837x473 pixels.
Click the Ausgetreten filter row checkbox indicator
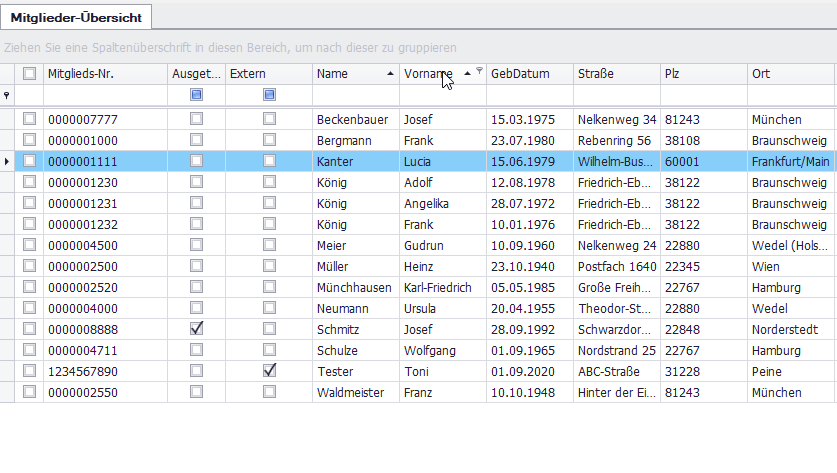coord(196,95)
